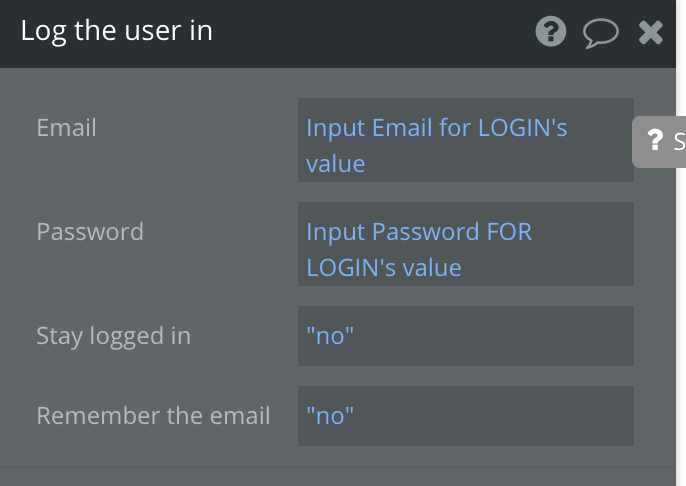This screenshot has height=486, width=686.
Task: Edit the Password dynamic expression field
Action: 466,244
